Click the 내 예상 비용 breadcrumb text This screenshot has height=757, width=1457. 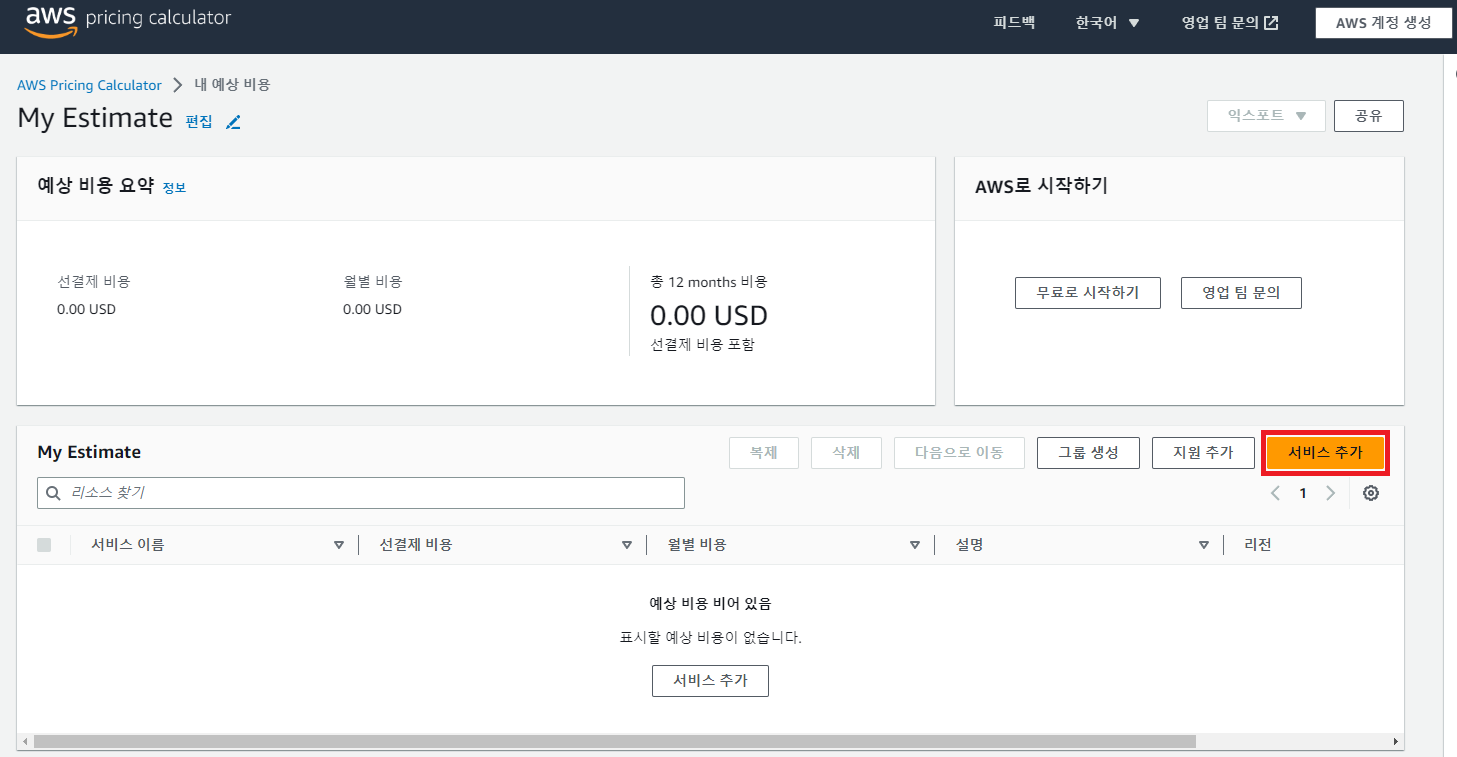pyautogui.click(x=232, y=85)
